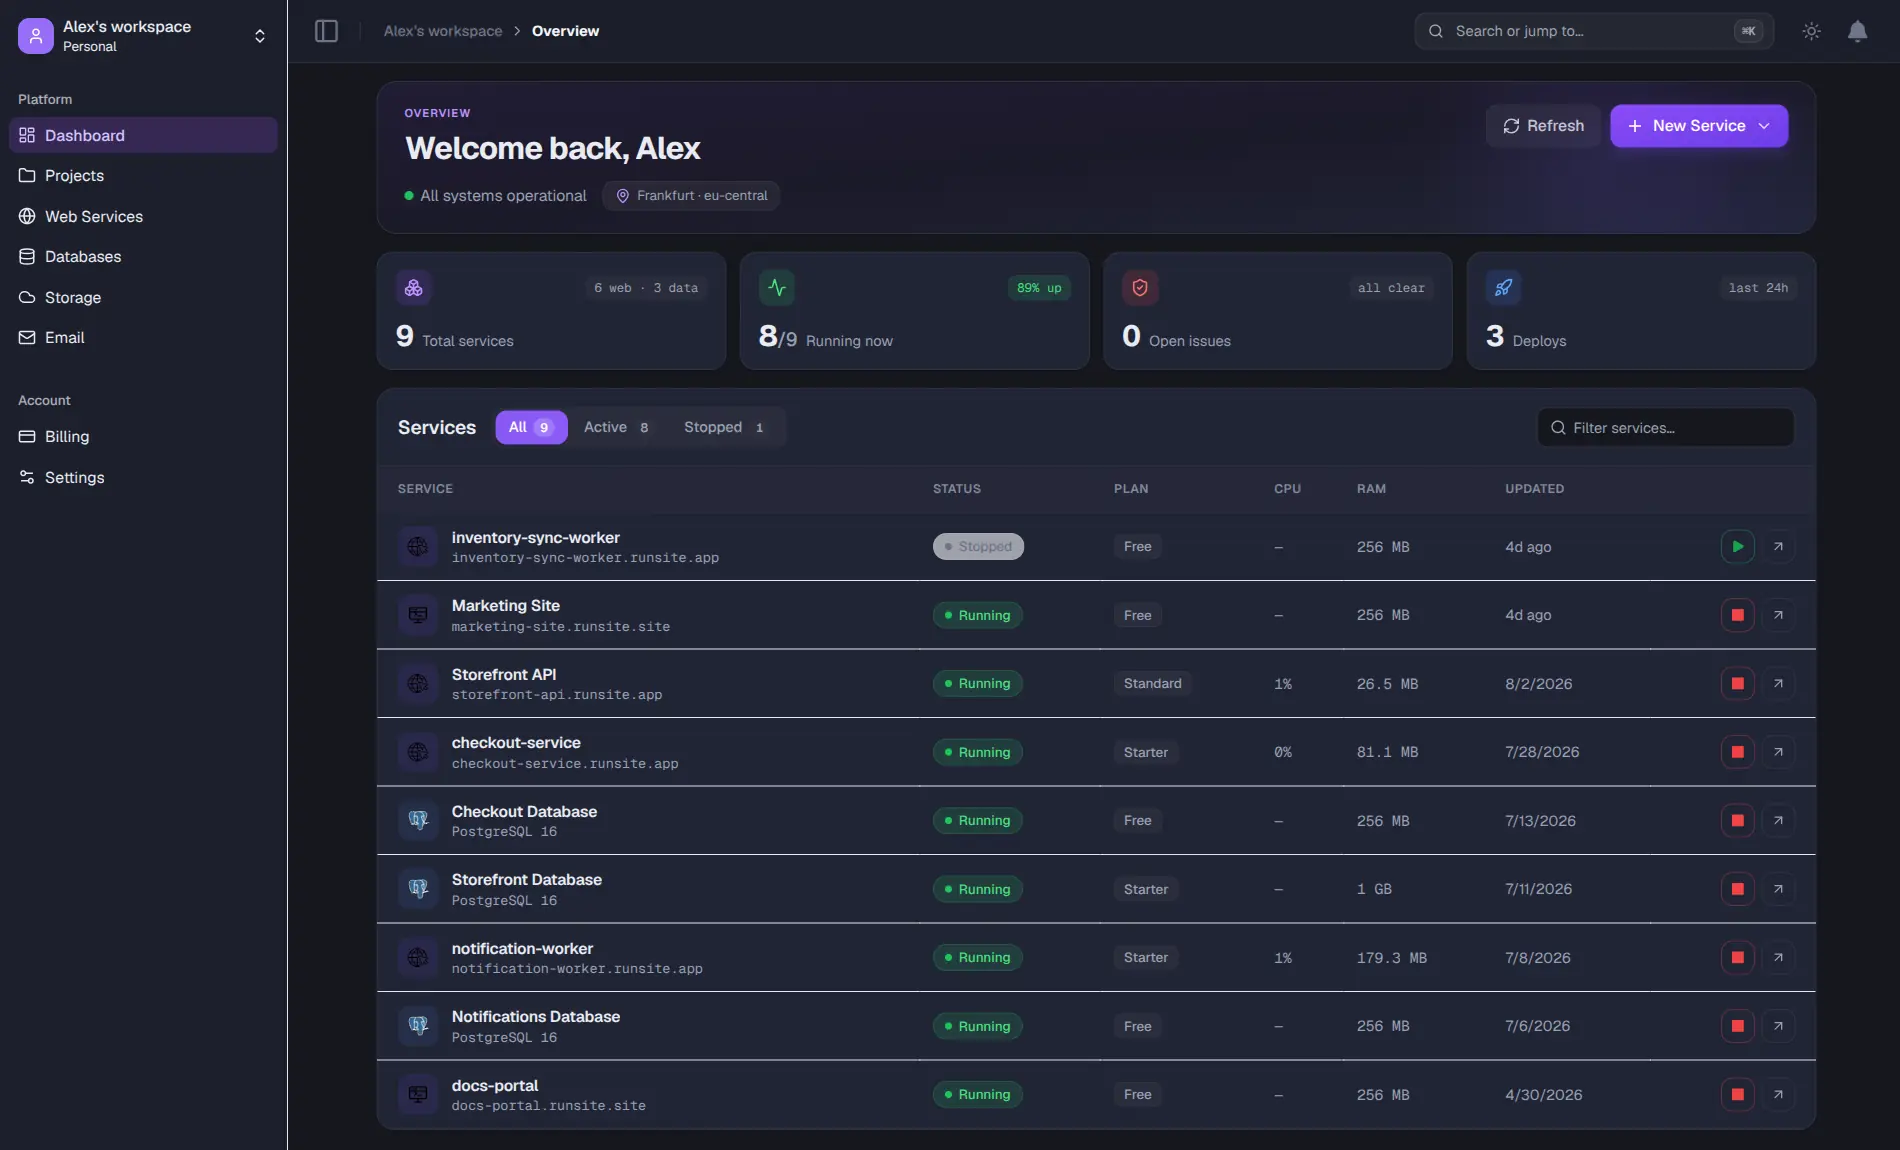Open the Storefront API service name
Viewport: 1900px width, 1150px height.
pos(503,675)
